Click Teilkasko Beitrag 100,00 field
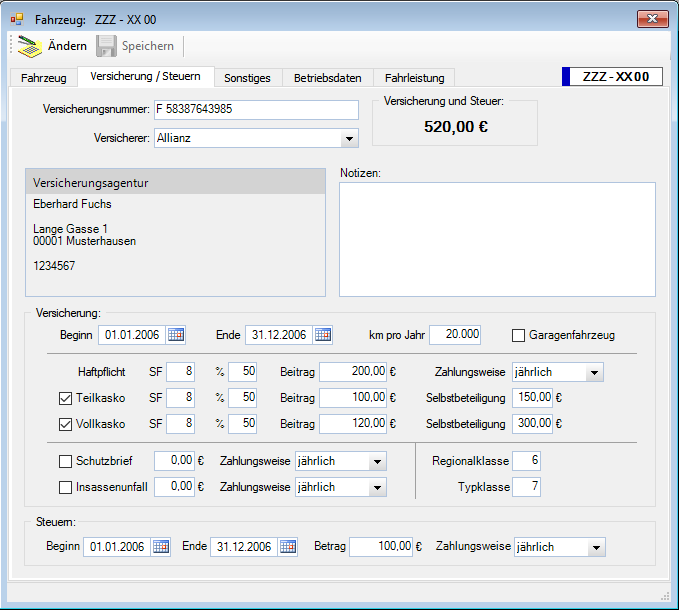The image size is (679, 610). [x=353, y=398]
